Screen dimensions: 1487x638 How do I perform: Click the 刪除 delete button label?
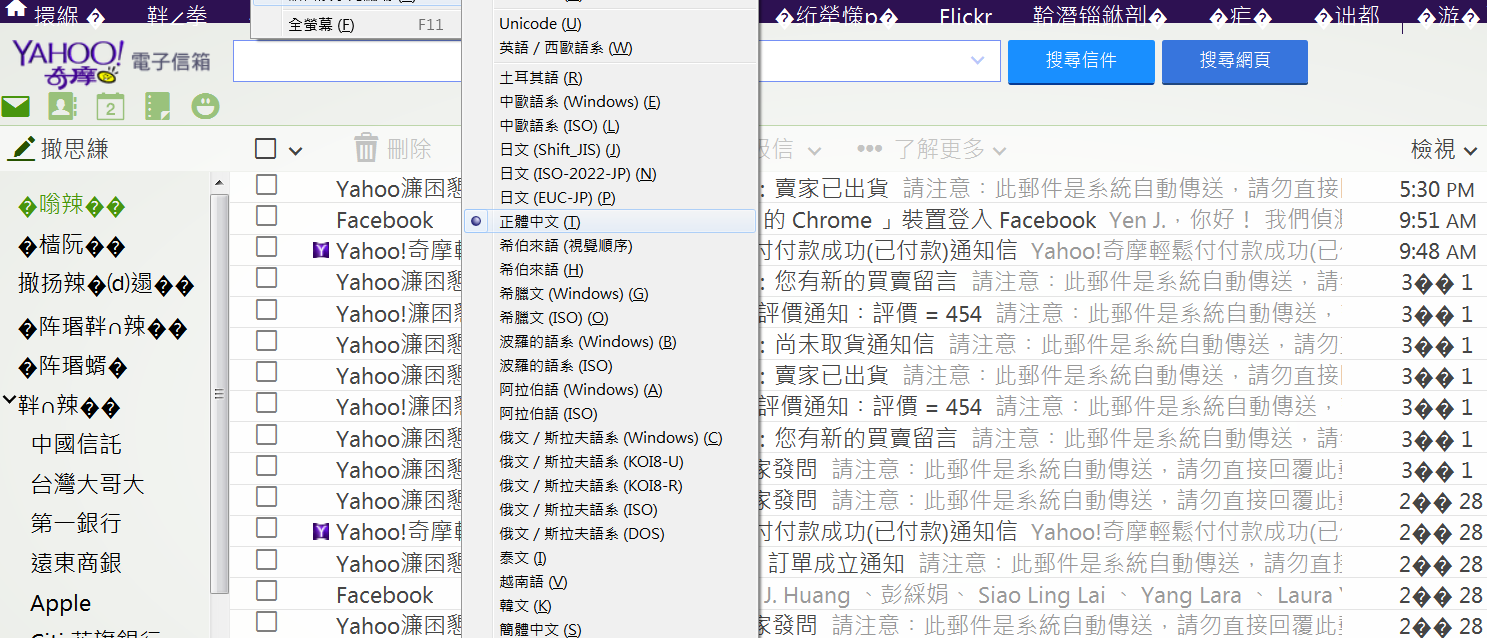[409, 149]
